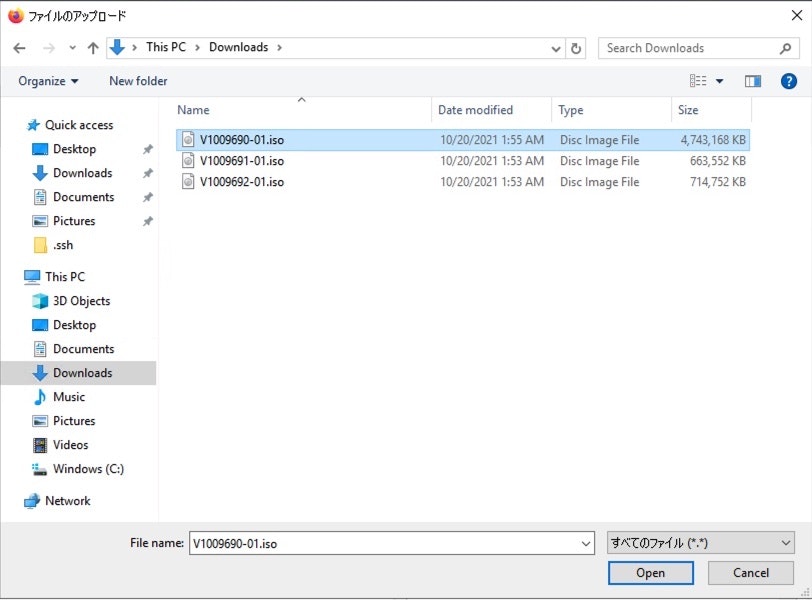Select This PC in the navigation pane
This screenshot has height=600, width=812.
coord(65,277)
